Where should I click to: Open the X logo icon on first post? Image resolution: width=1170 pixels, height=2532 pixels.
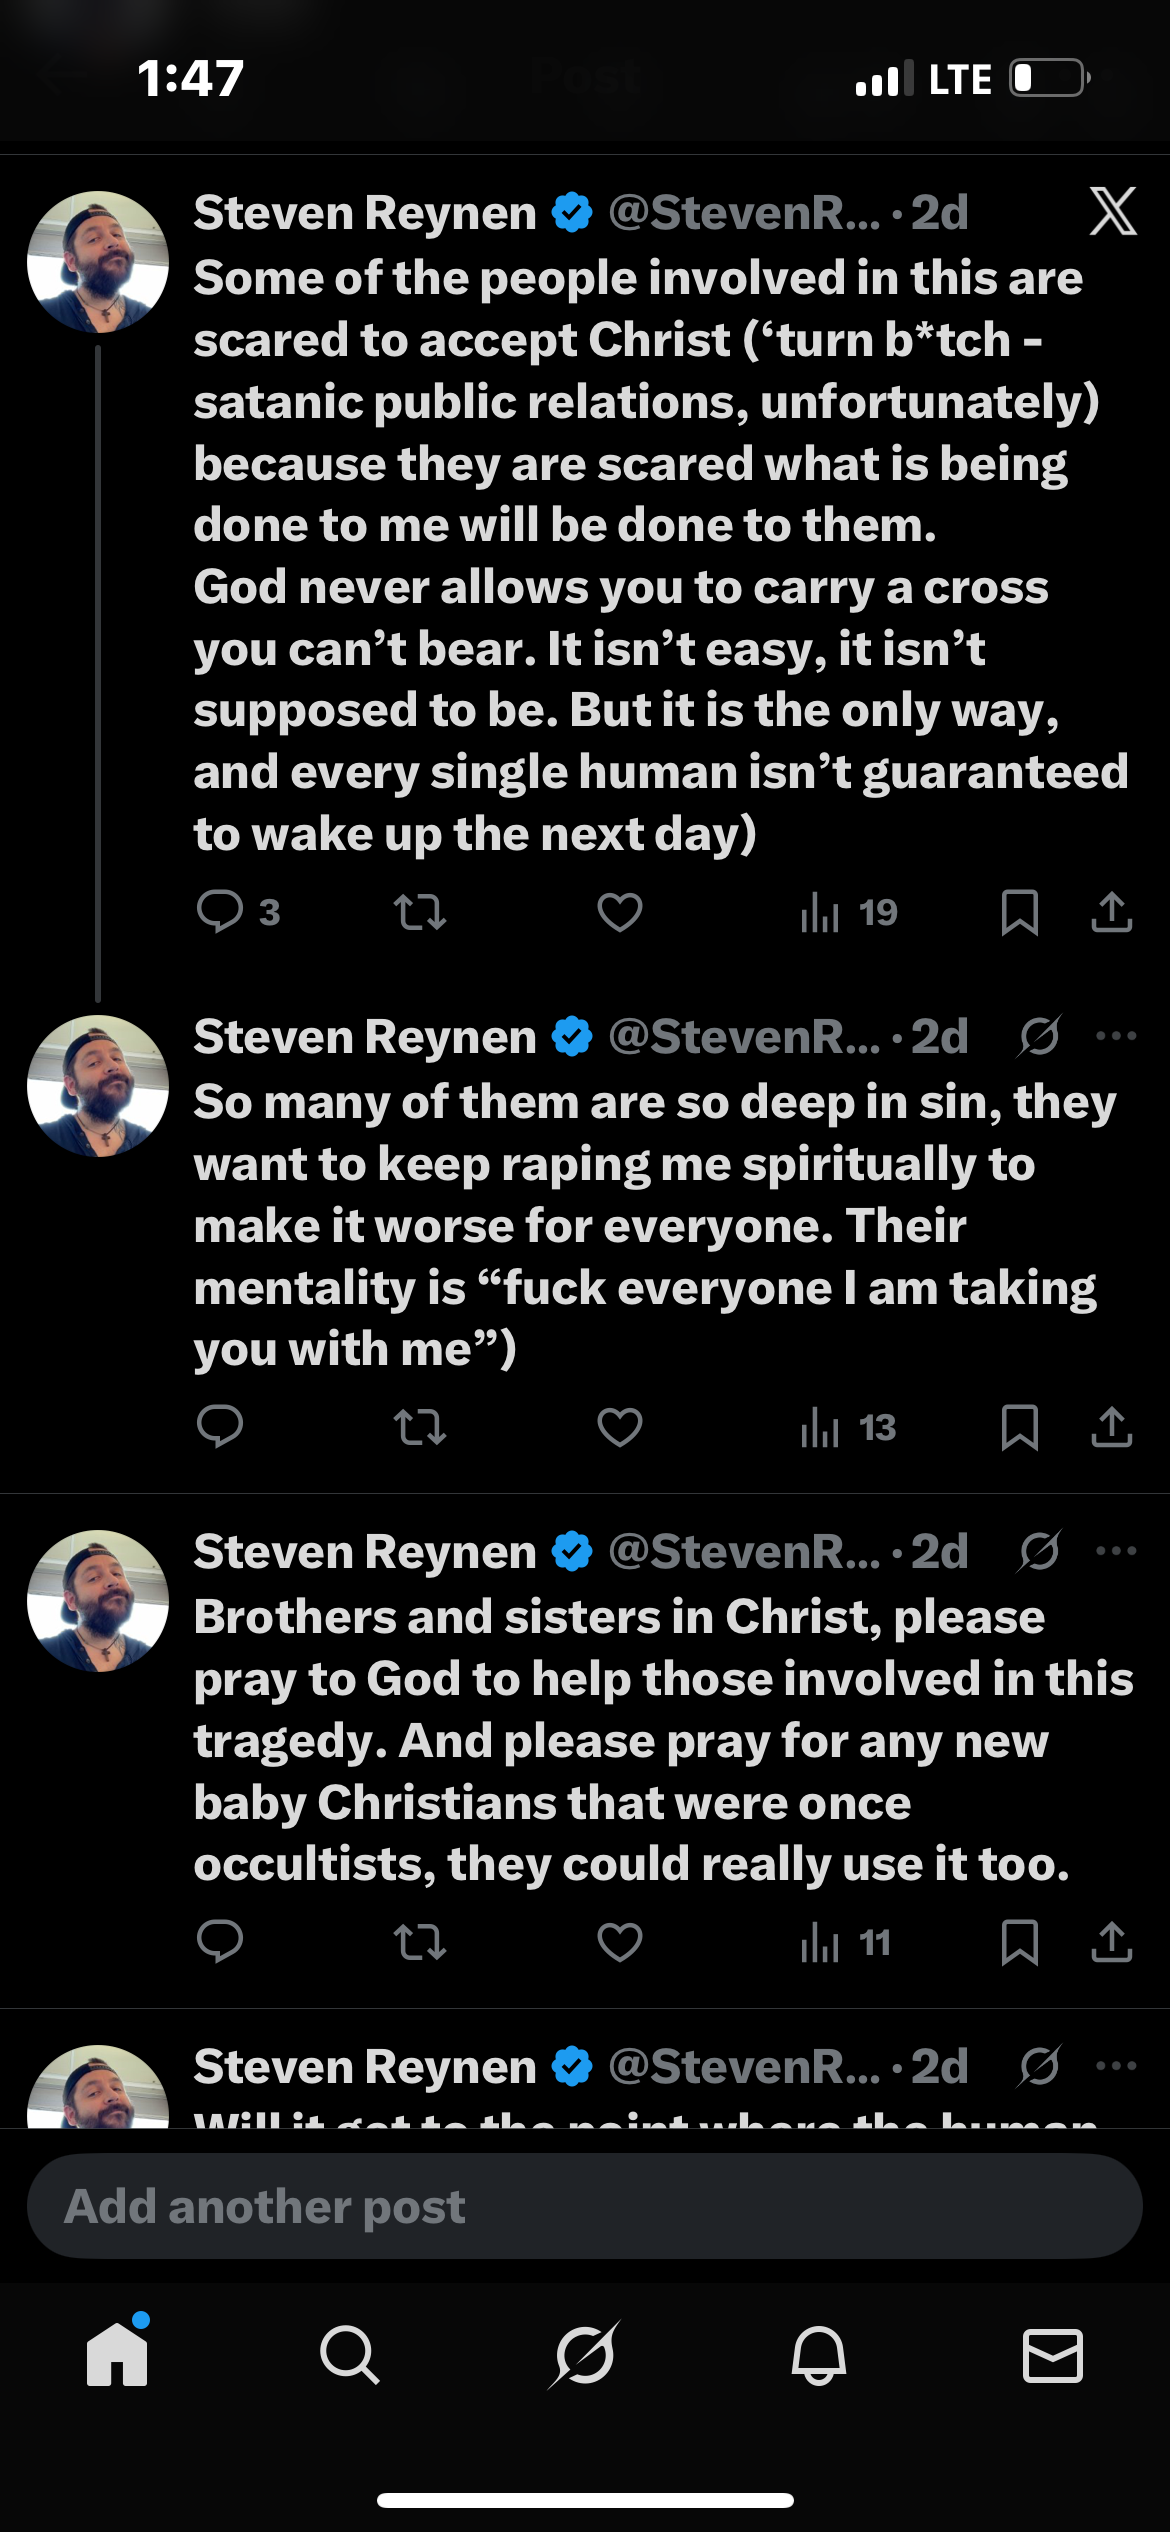click(1113, 212)
